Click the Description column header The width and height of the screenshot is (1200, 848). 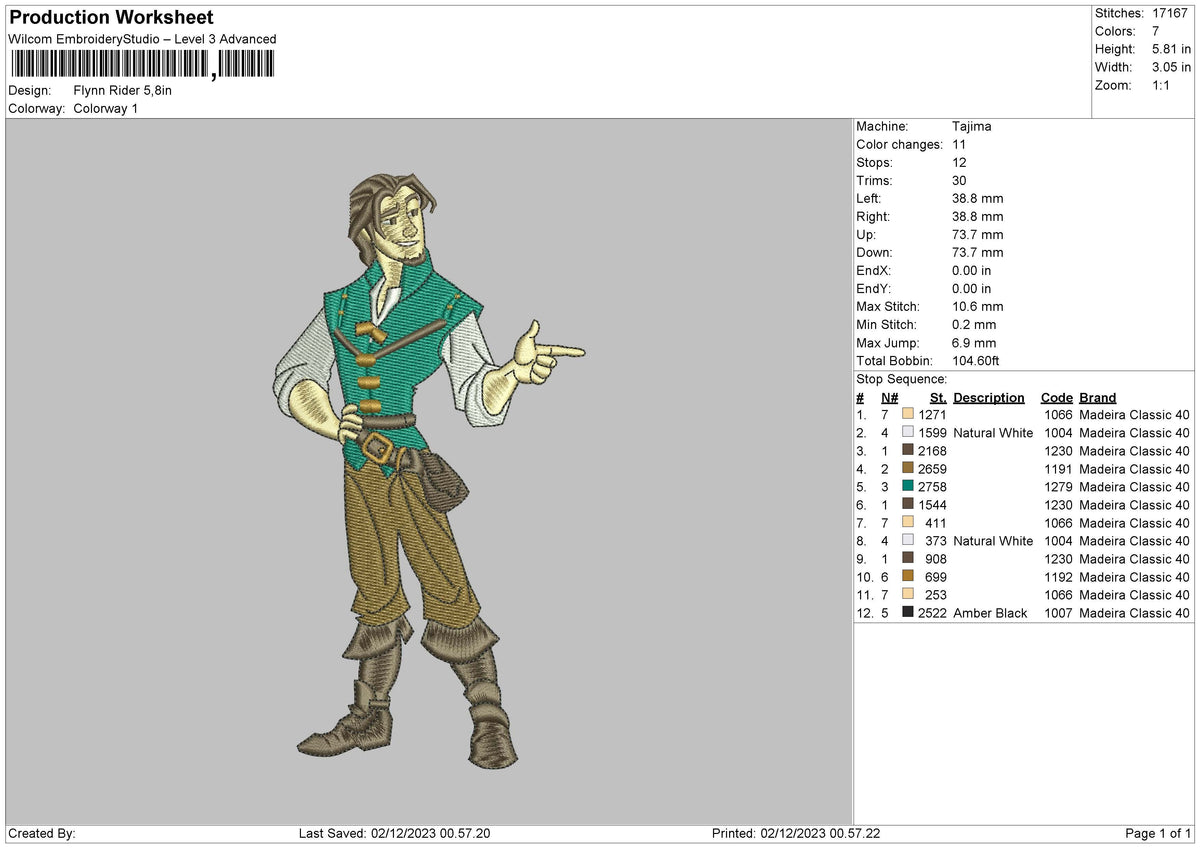pos(989,397)
